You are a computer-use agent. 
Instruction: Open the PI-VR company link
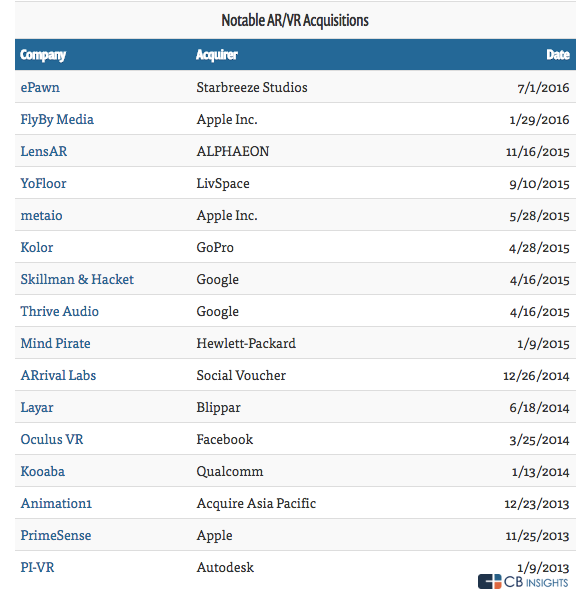pos(37,568)
